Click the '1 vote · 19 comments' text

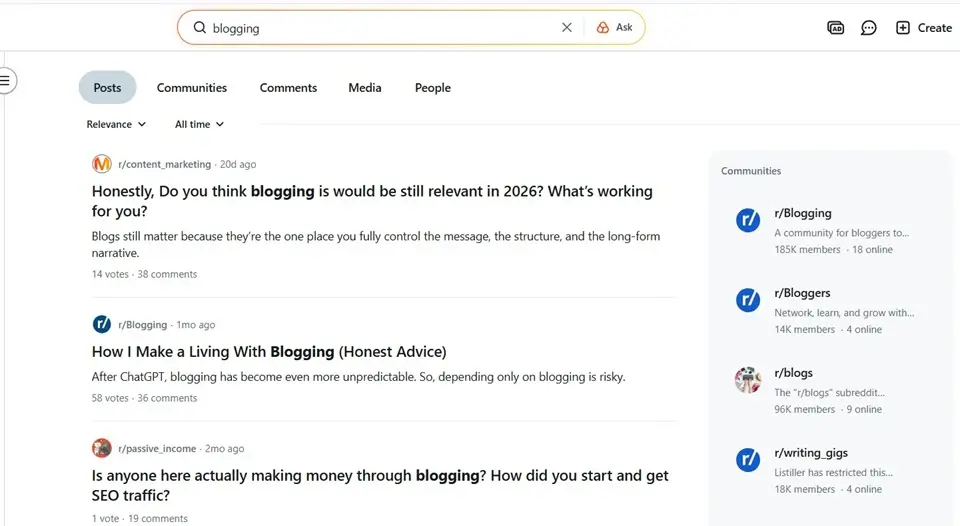coord(140,518)
